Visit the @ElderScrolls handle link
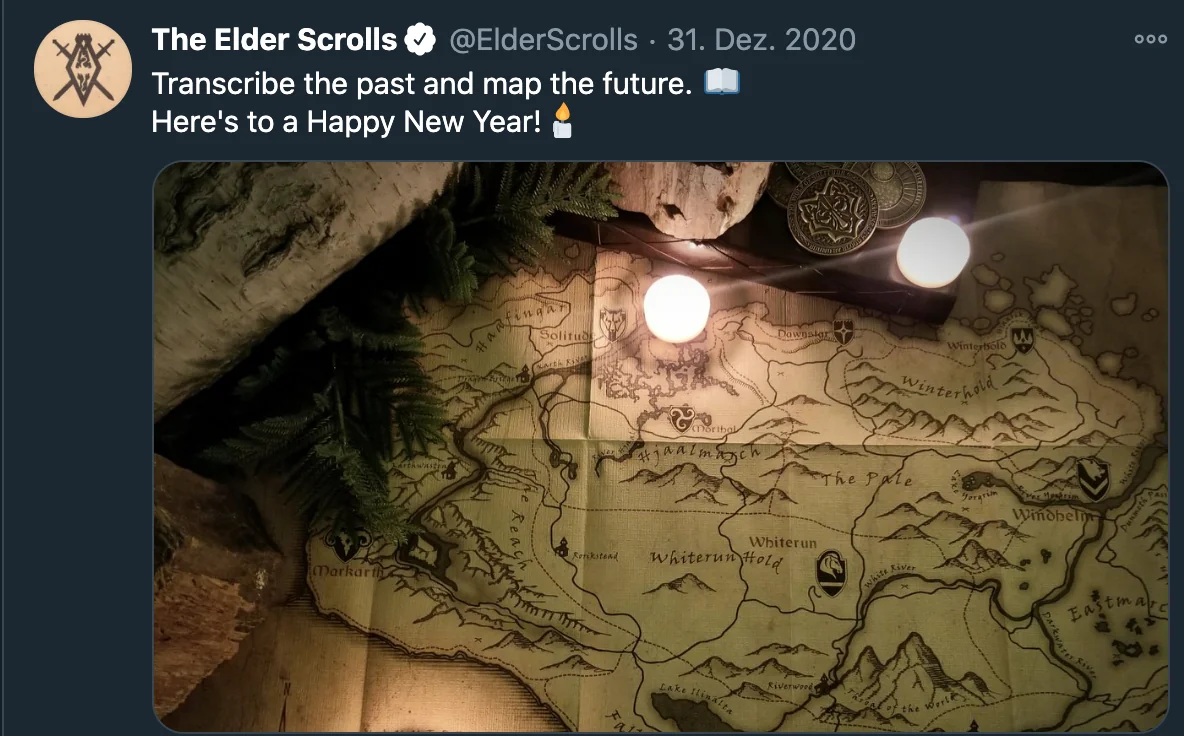Screen dimensions: 1184x736 pyautogui.click(x=543, y=39)
